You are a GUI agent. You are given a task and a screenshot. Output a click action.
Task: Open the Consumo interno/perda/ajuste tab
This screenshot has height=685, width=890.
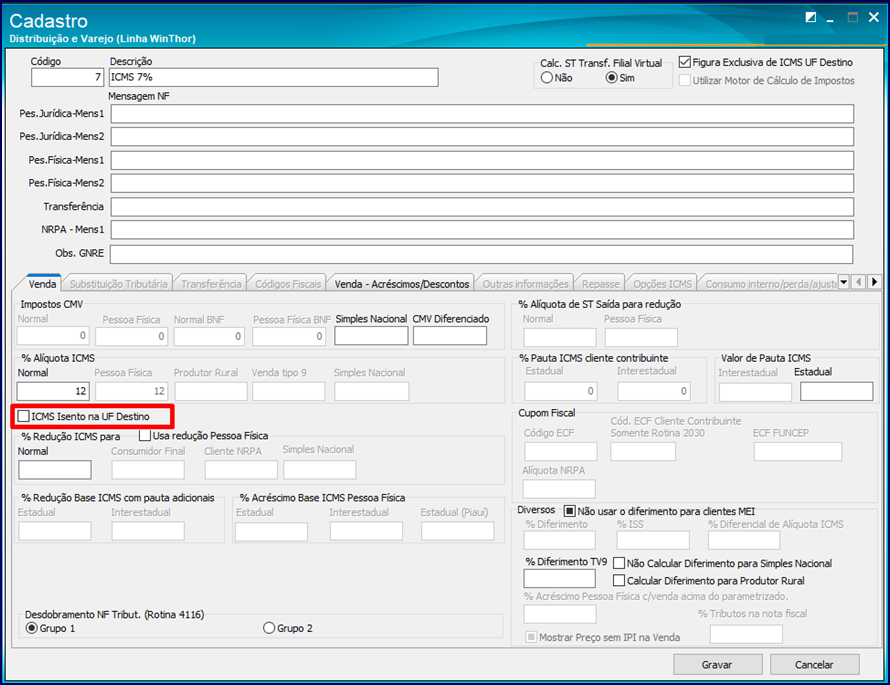[x=770, y=284]
